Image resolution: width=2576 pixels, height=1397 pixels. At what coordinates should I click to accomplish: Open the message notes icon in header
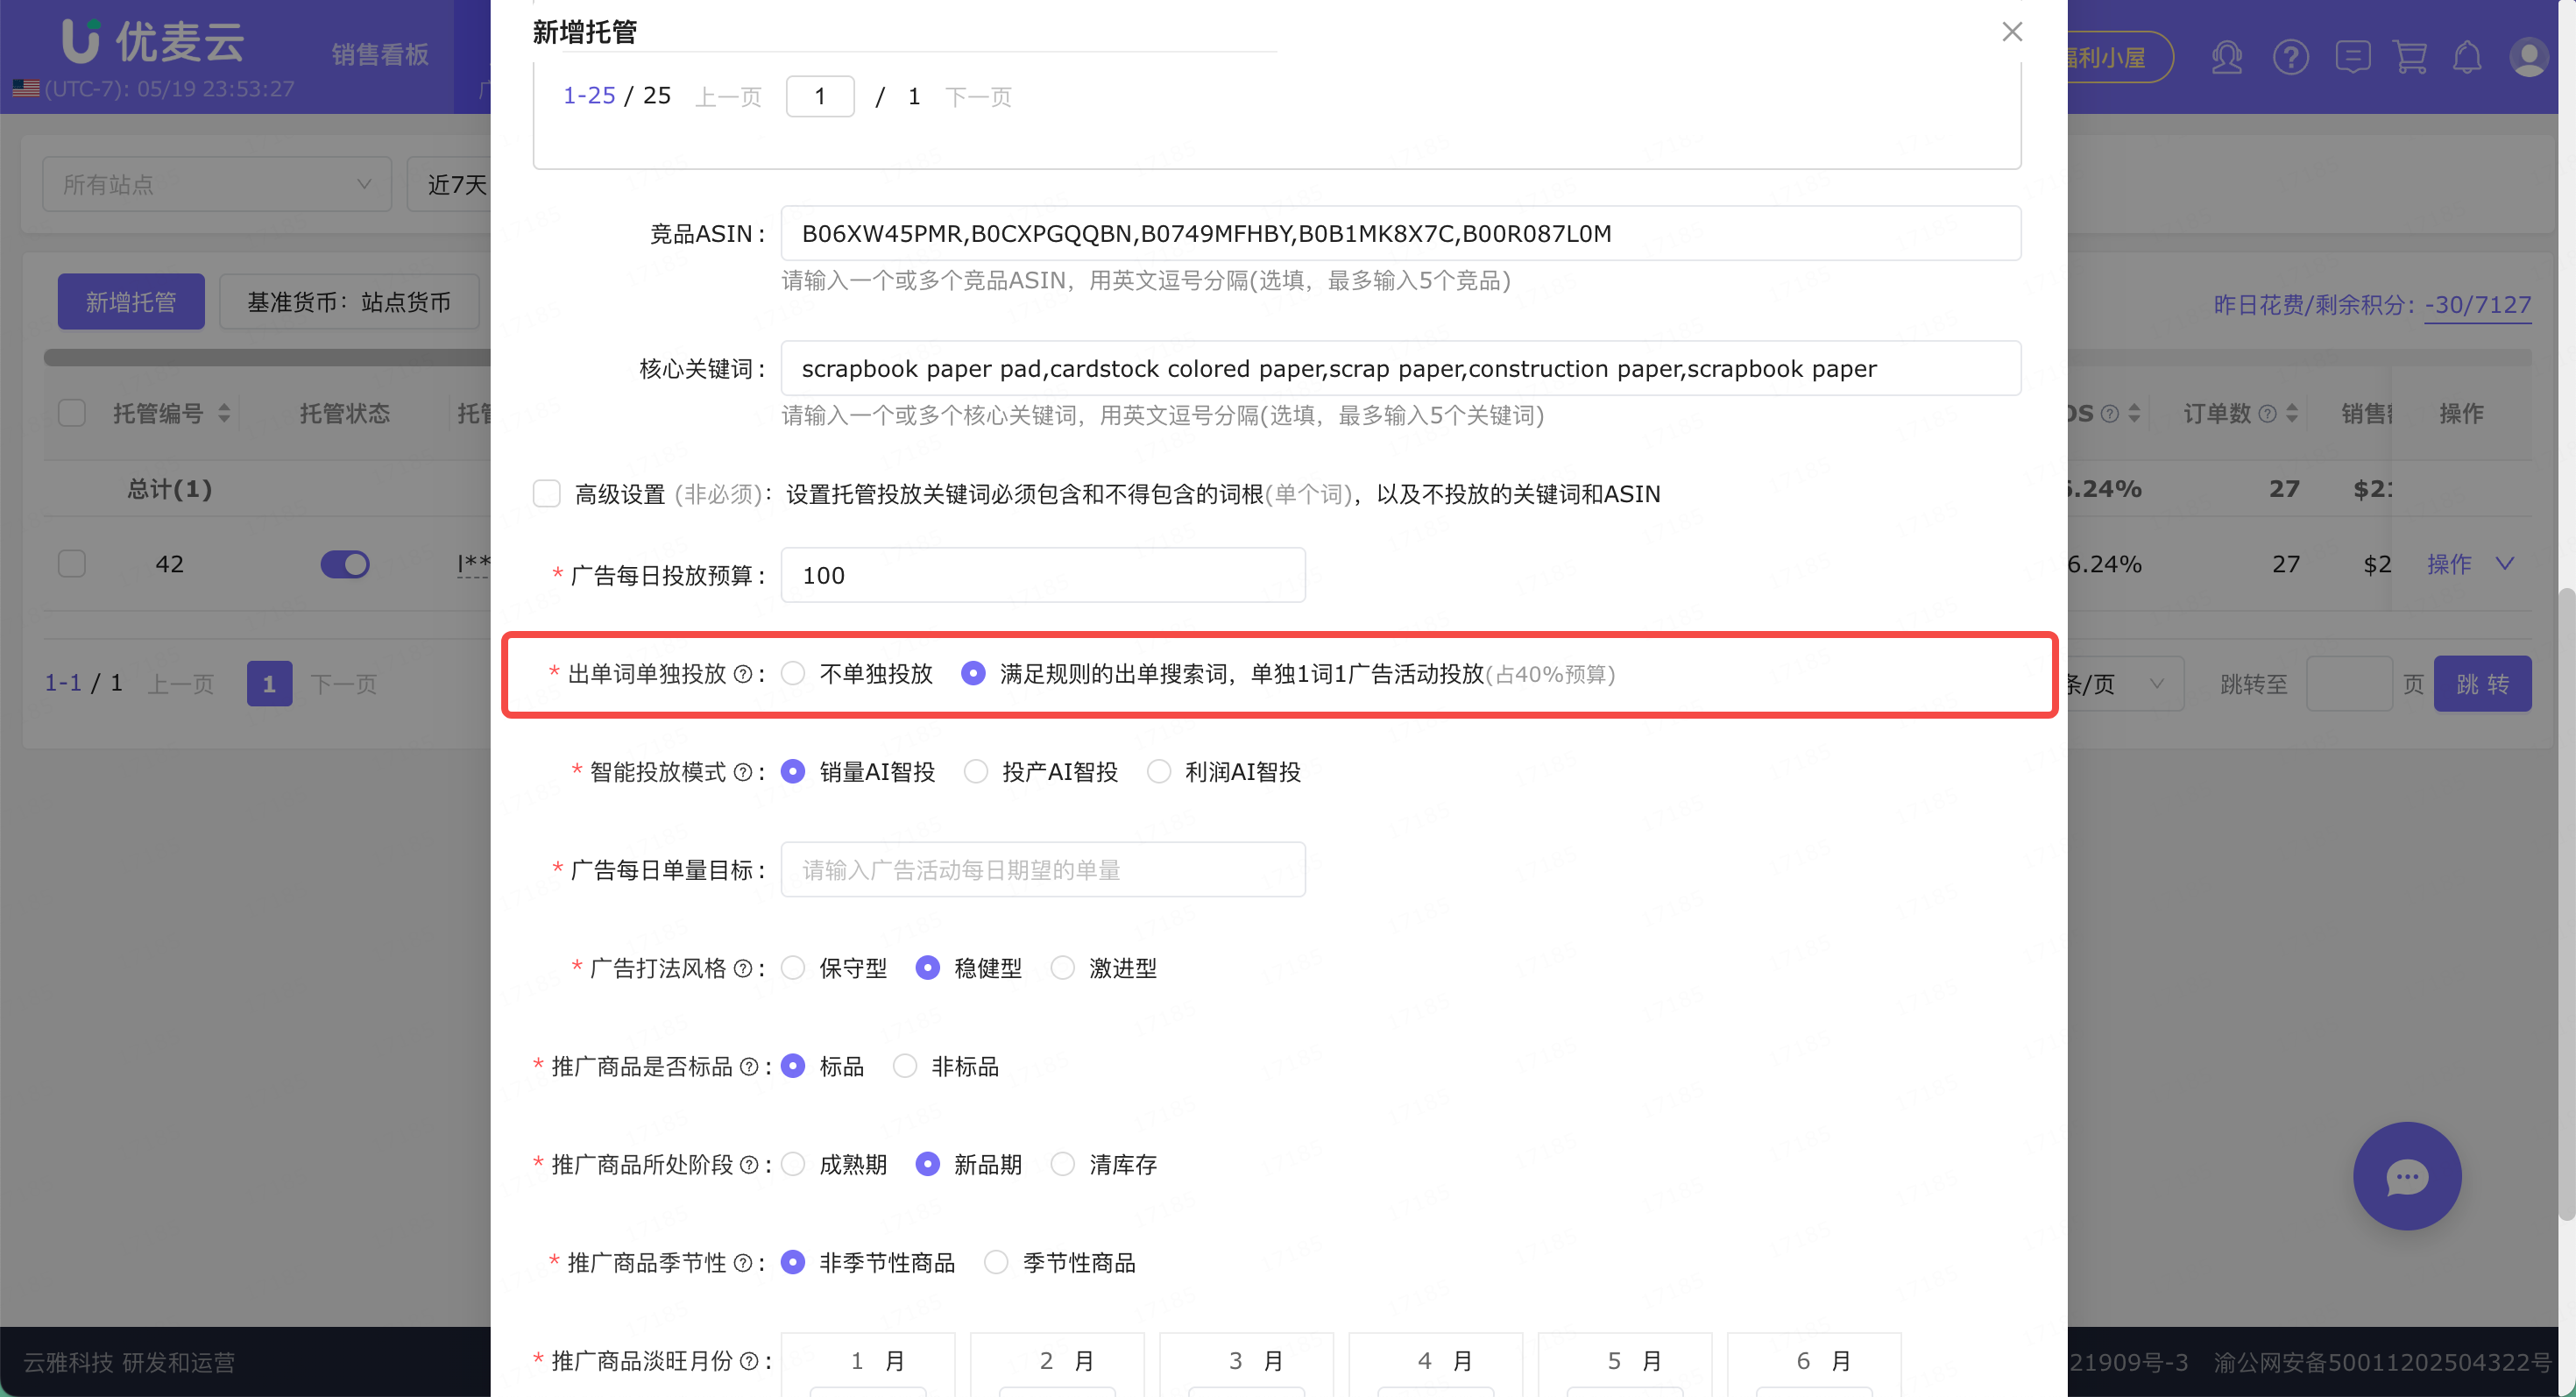click(2352, 57)
